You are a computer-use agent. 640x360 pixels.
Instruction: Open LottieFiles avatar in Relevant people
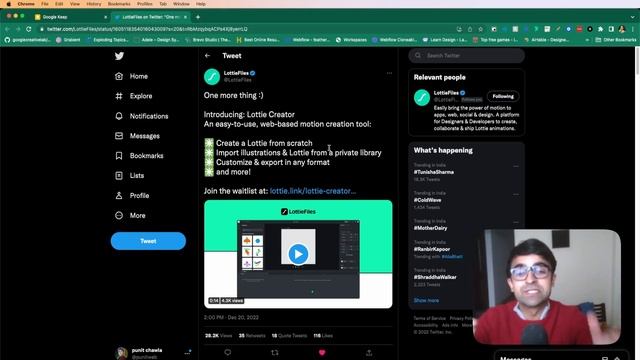[x=422, y=98]
